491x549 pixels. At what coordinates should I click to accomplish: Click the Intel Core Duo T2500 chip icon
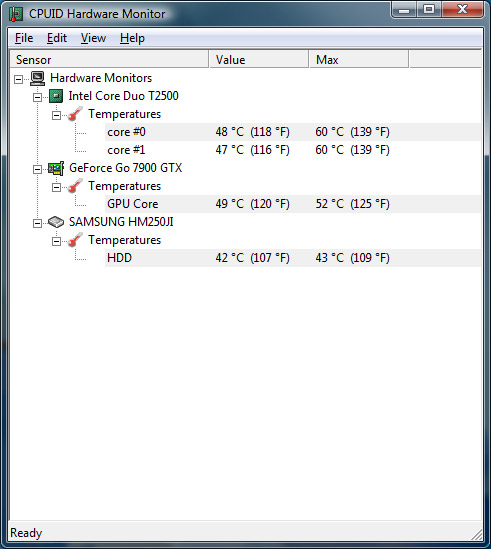[x=56, y=96]
